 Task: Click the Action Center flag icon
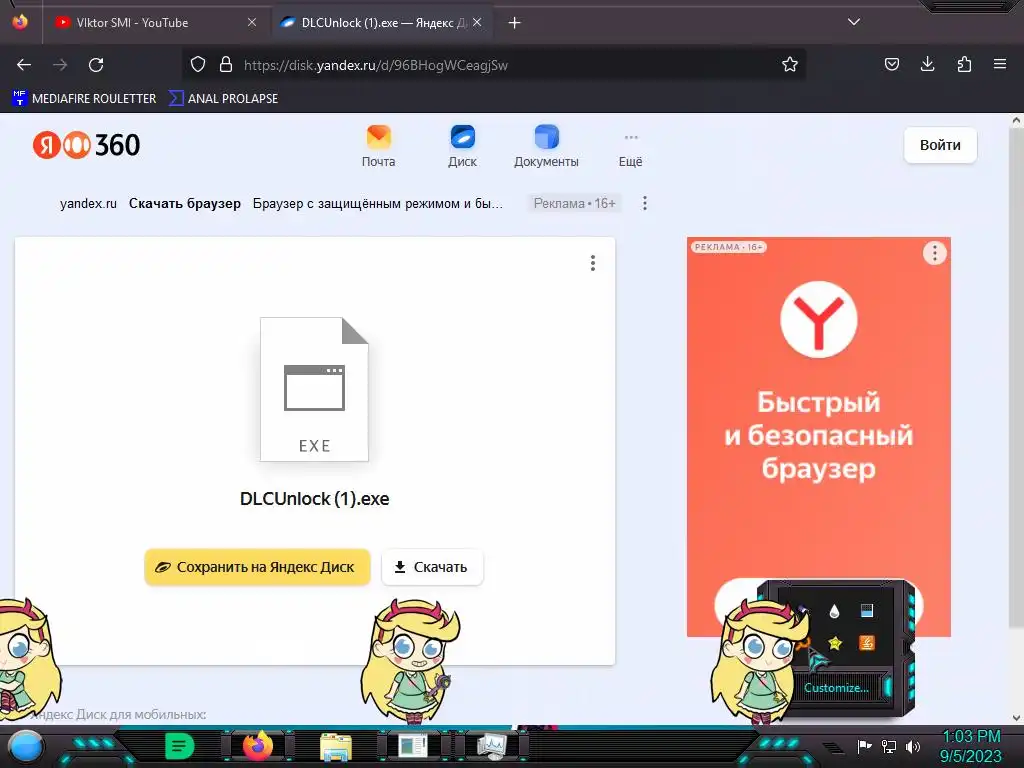(864, 746)
